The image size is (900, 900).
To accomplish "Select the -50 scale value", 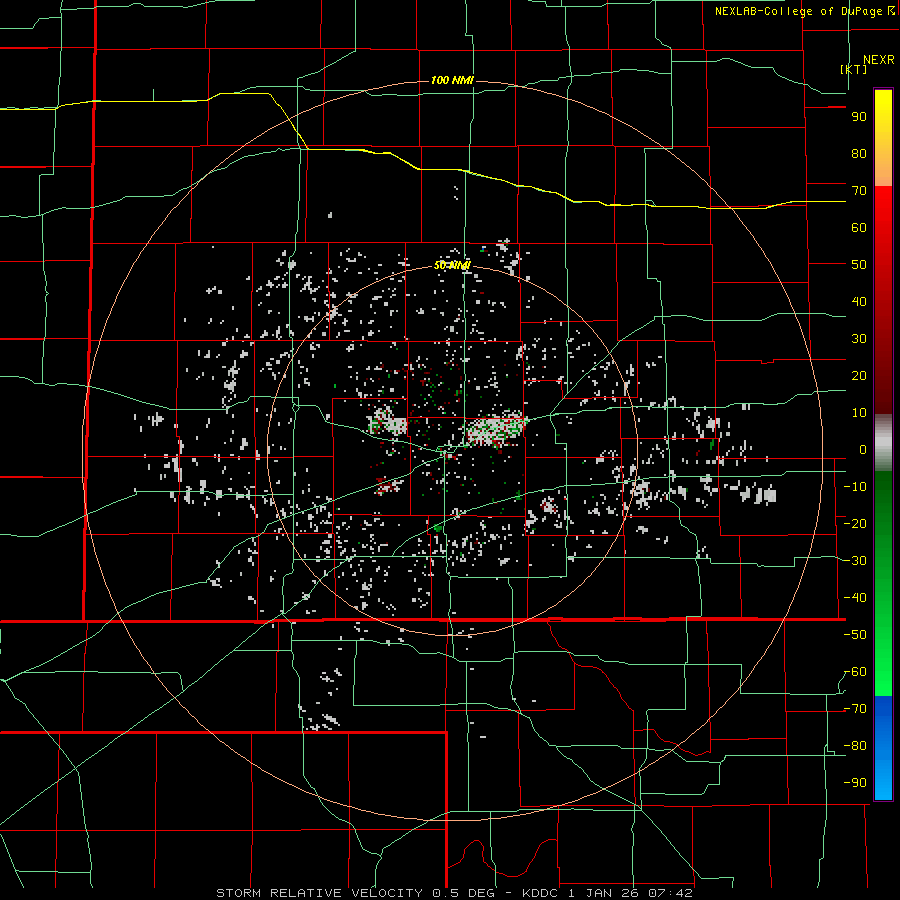I will pos(855,635).
